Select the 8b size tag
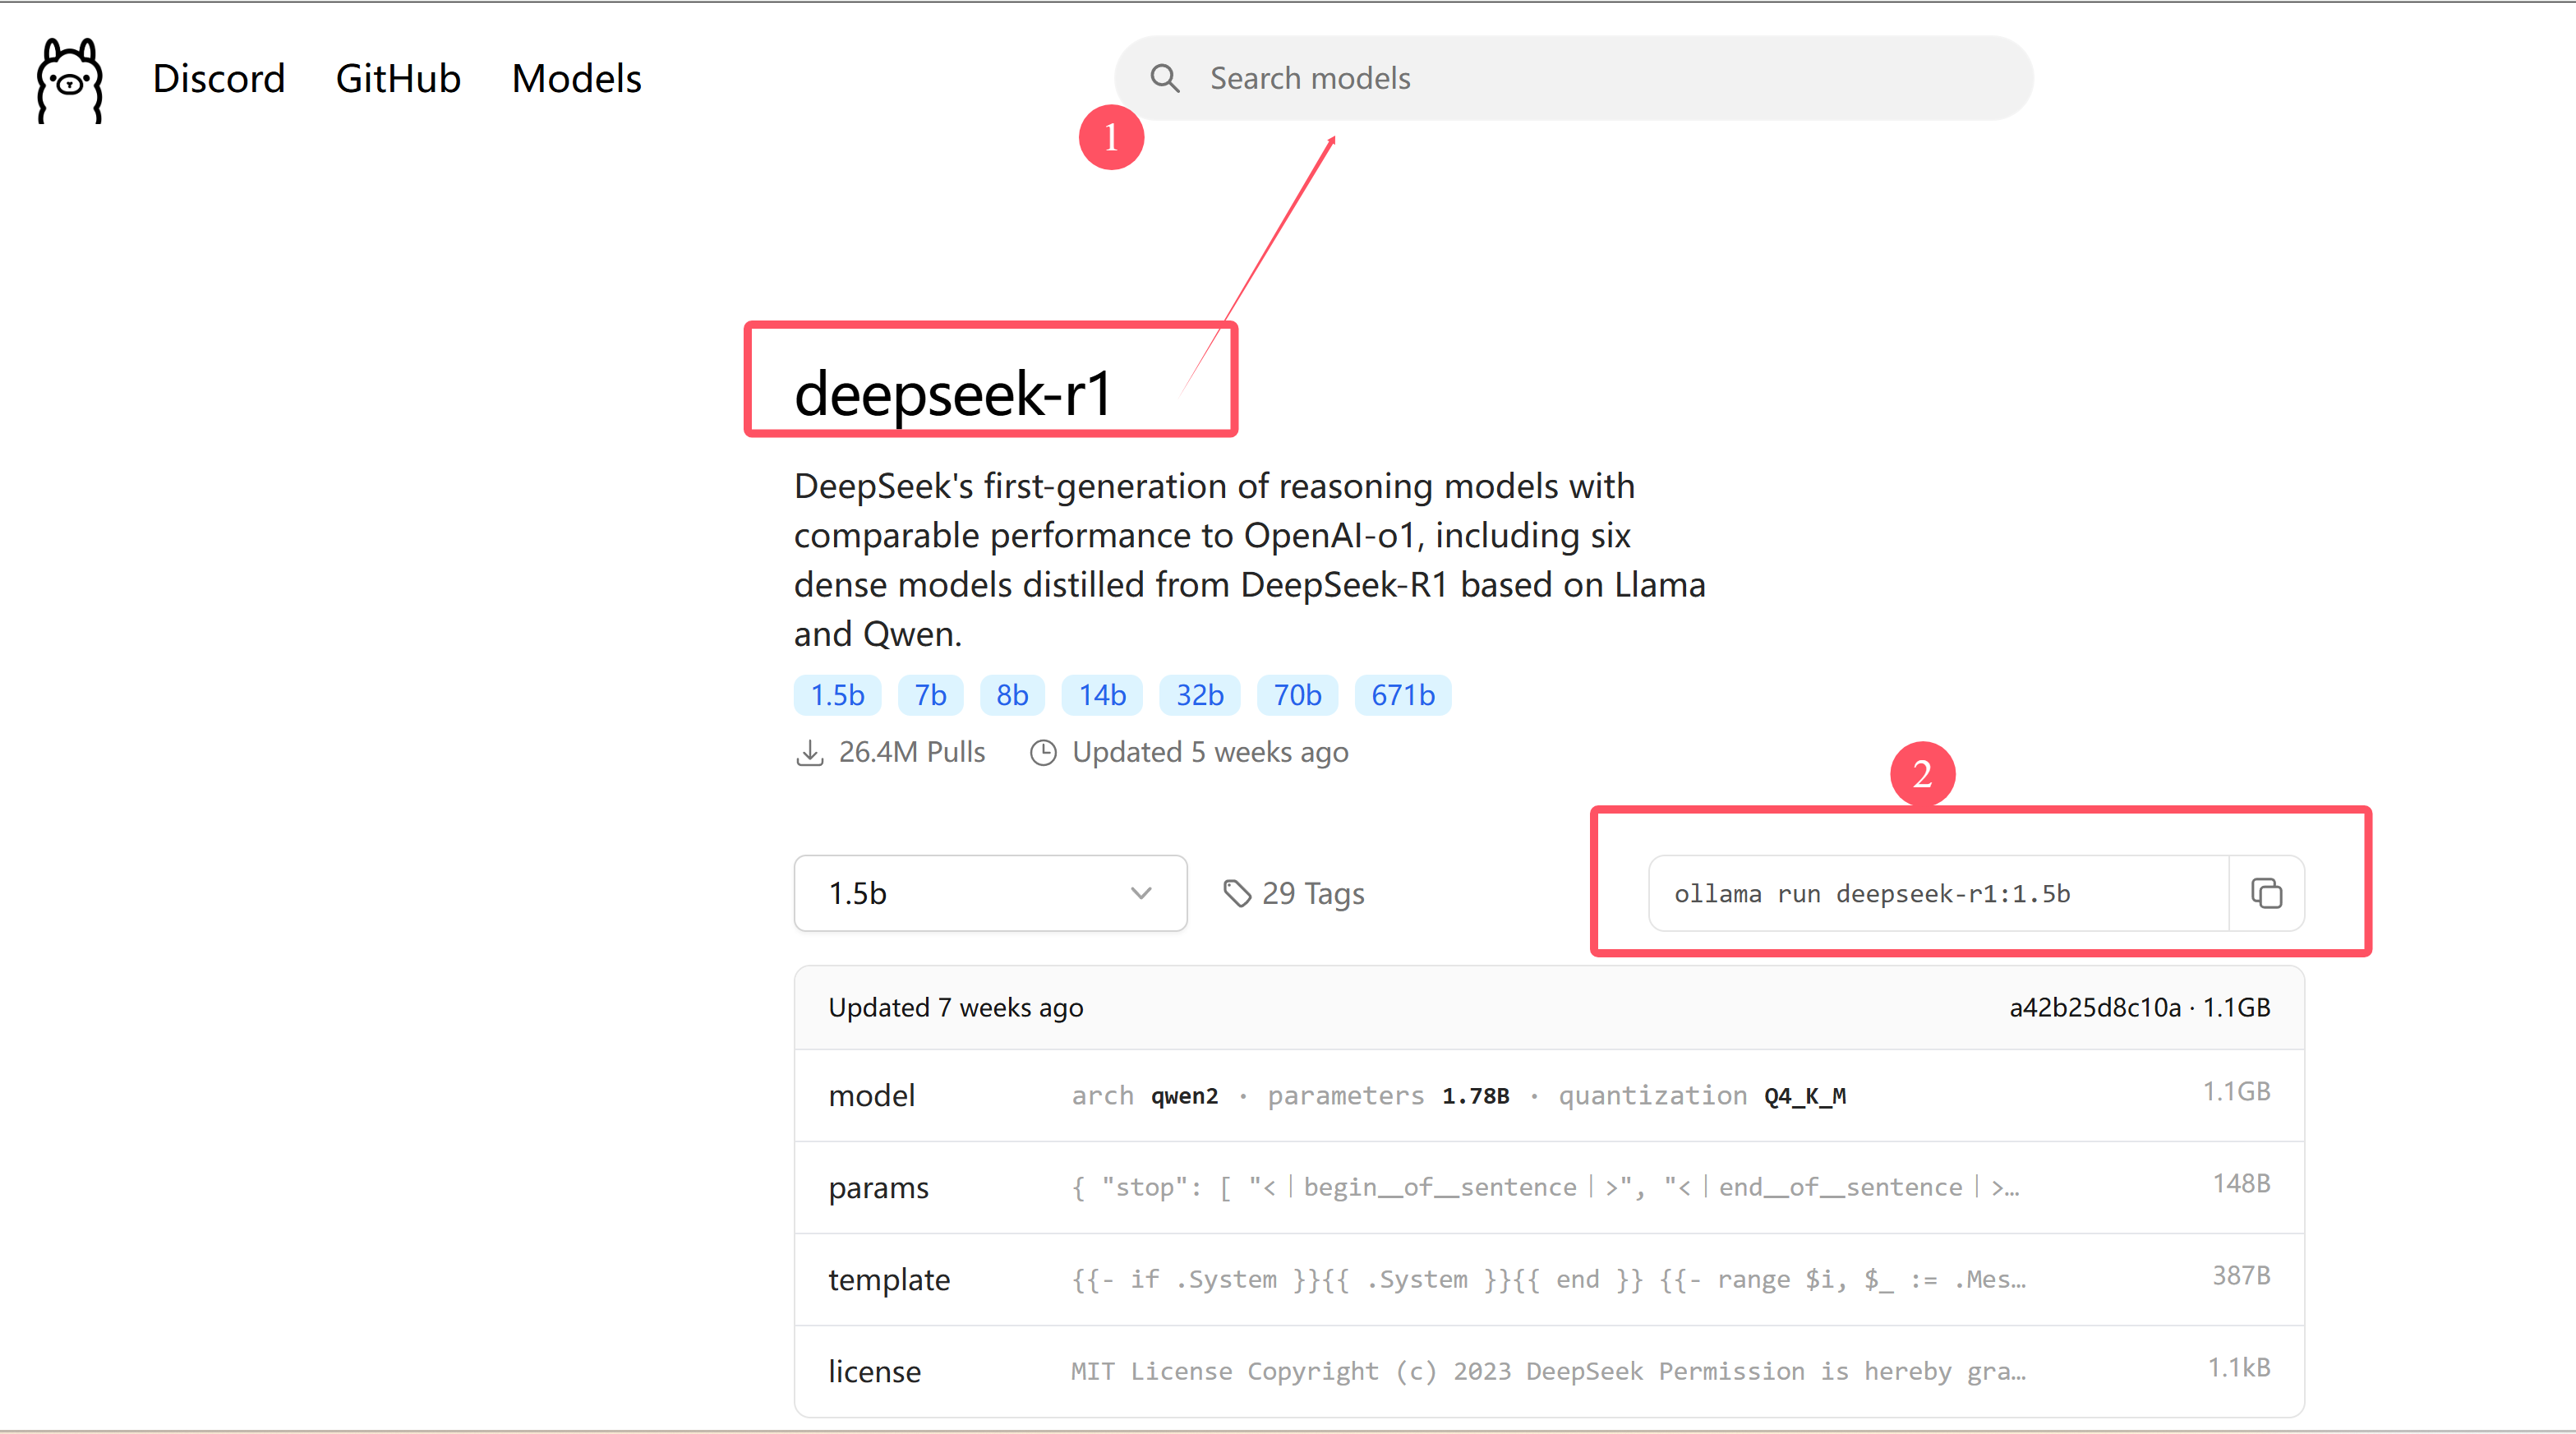2576x1434 pixels. coord(1012,695)
